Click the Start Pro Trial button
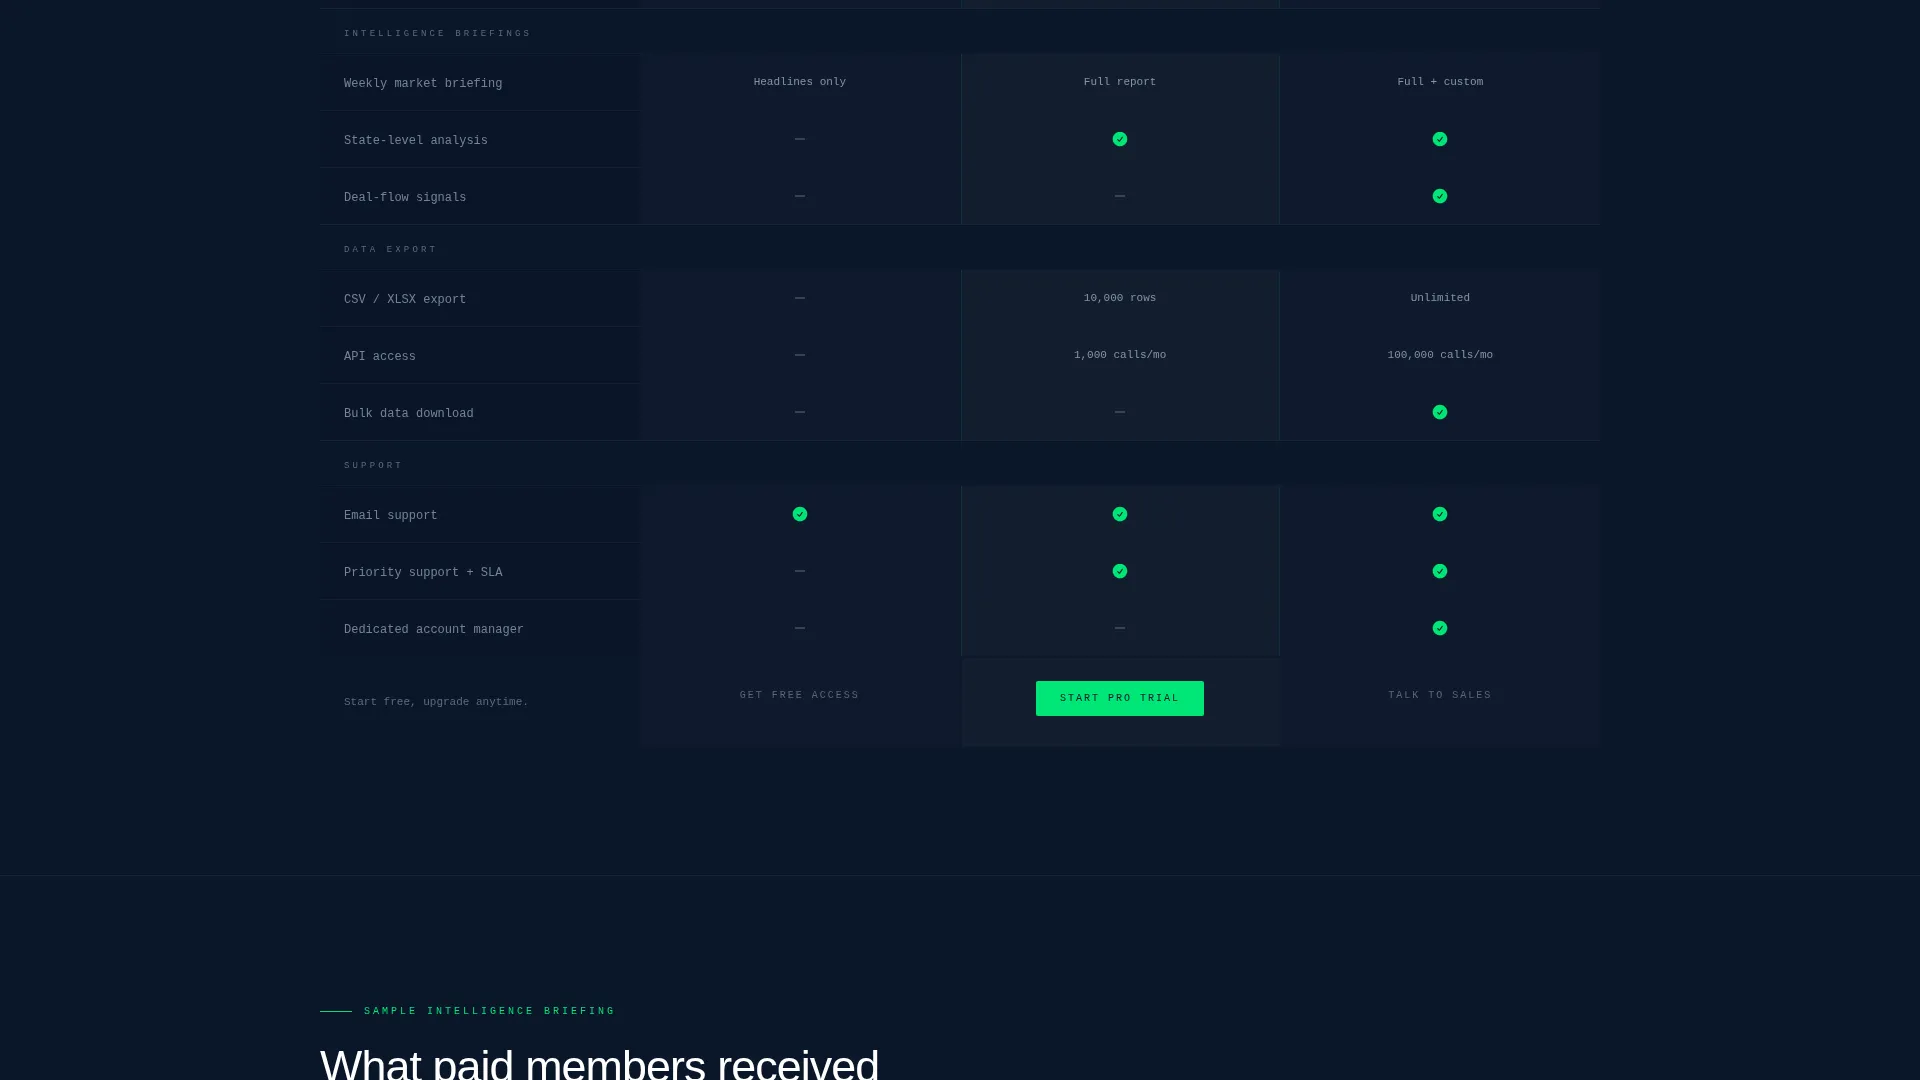The width and height of the screenshot is (1920, 1080). tap(1120, 698)
